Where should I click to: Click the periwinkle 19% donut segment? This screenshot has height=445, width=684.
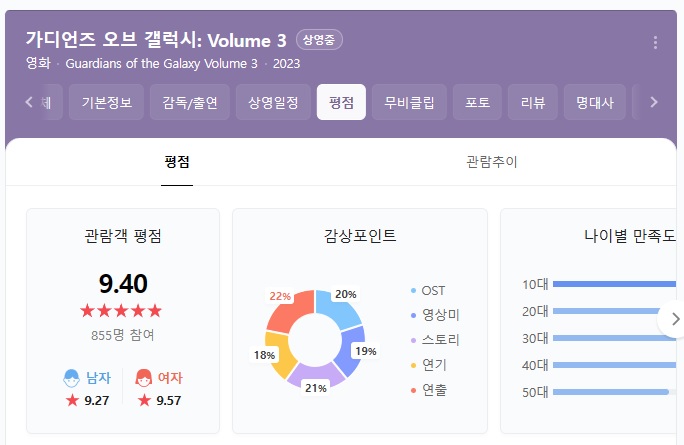tap(350, 350)
